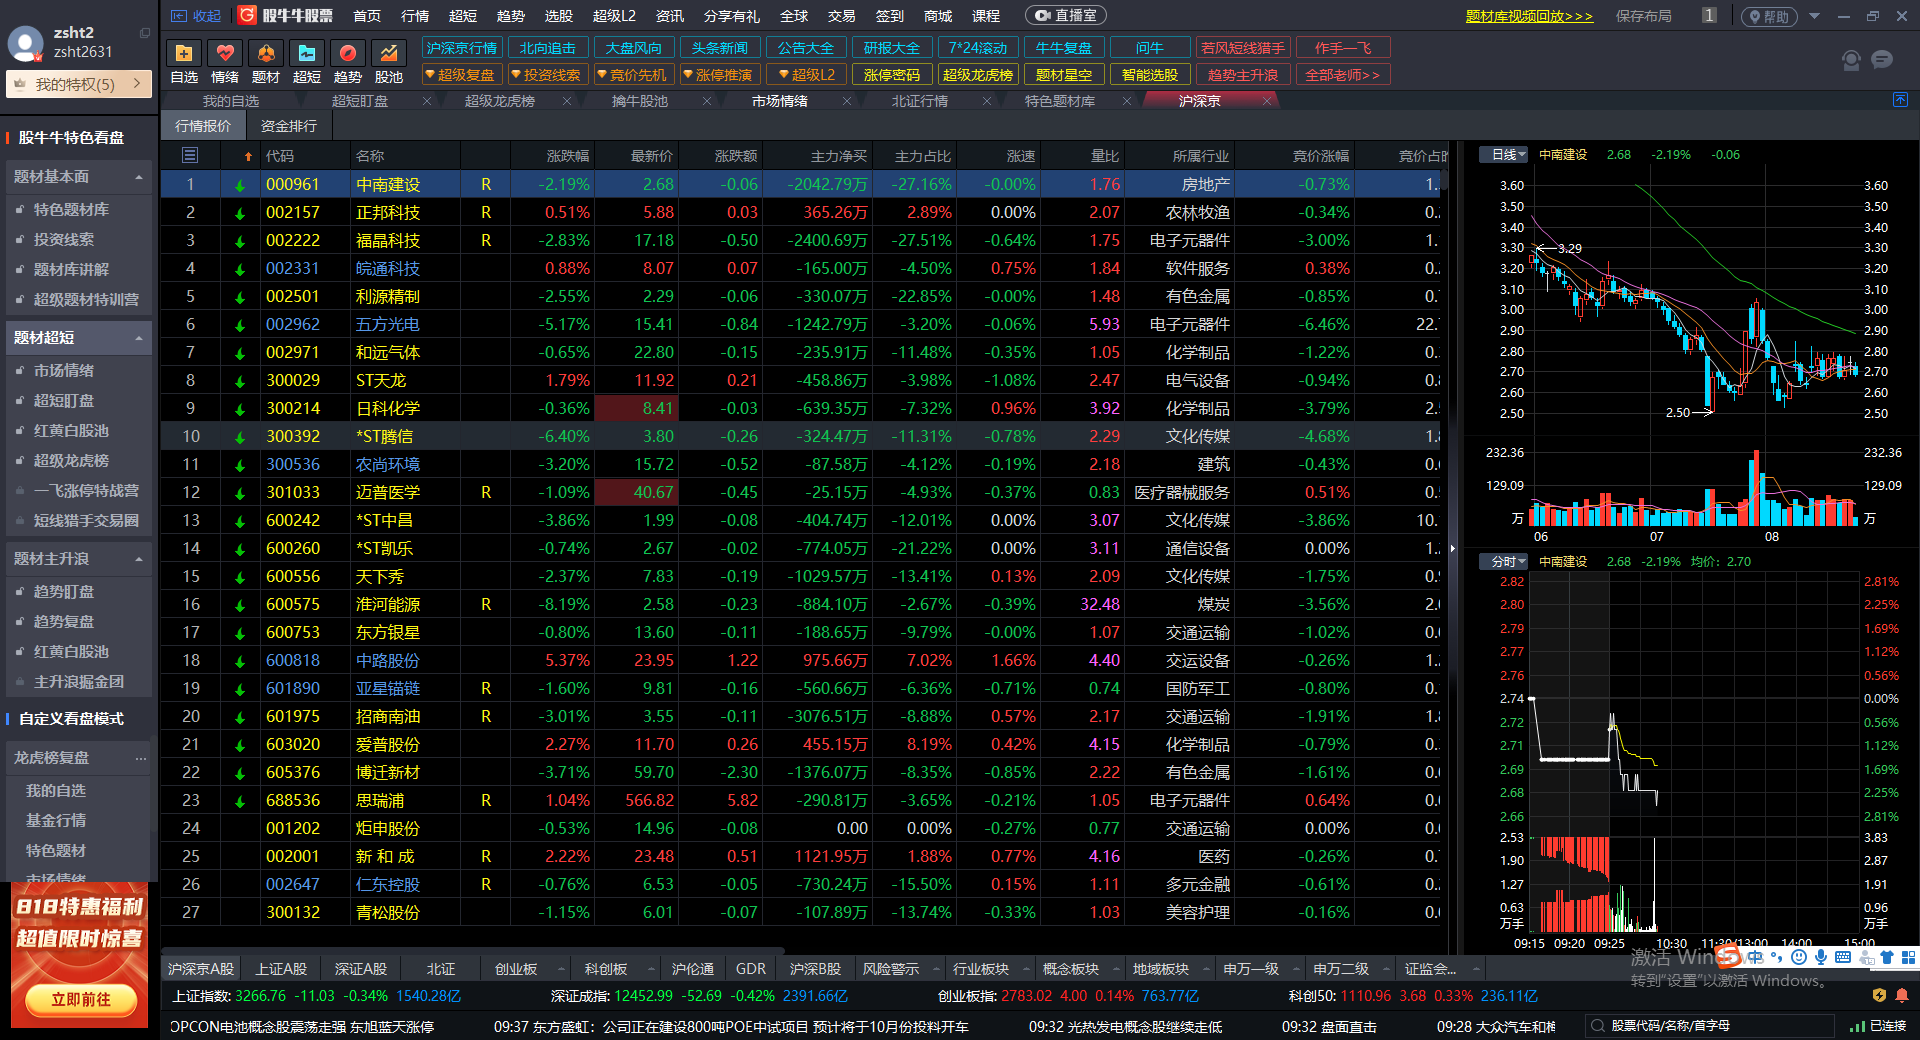Close the 市场情绪 tab
Screen dimensions: 1920x1040
click(x=847, y=101)
